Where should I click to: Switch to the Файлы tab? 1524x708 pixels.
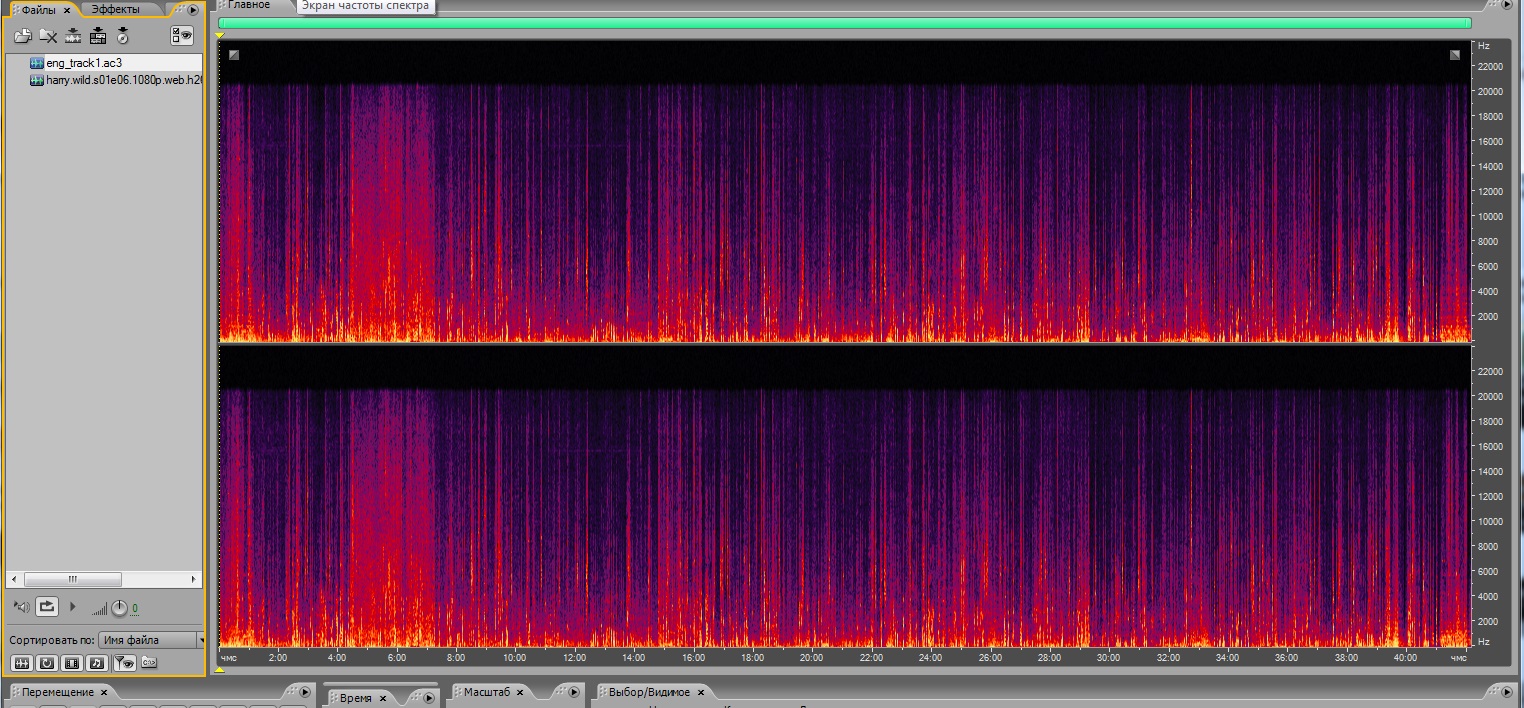[39, 9]
